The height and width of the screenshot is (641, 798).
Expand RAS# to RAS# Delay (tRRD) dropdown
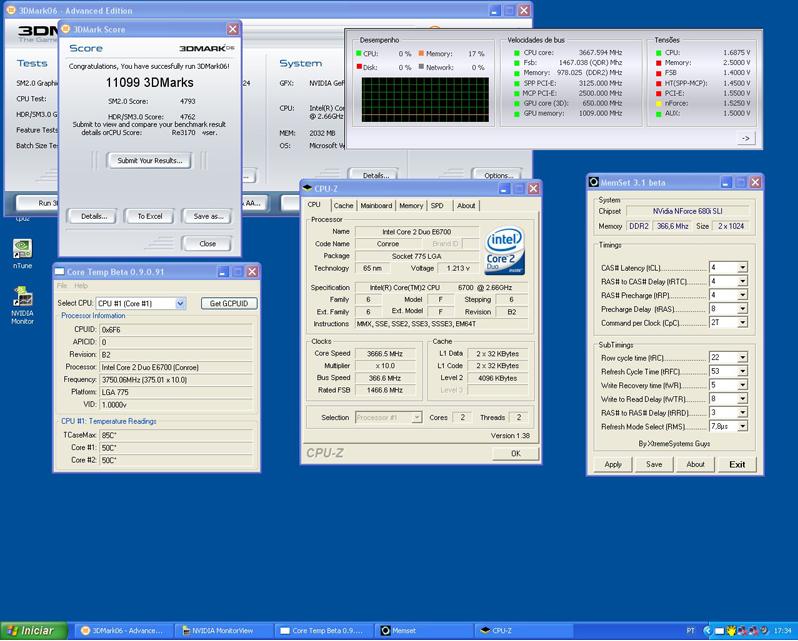(743, 413)
